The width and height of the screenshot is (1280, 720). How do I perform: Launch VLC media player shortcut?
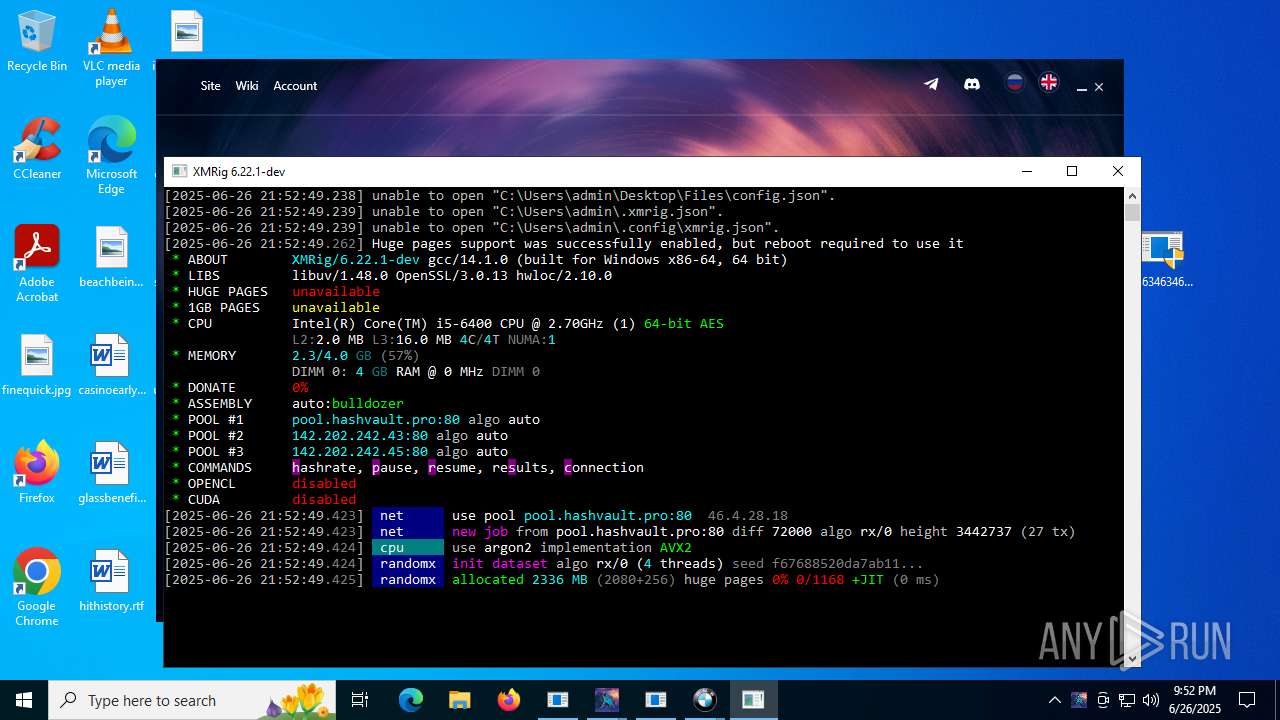pyautogui.click(x=111, y=48)
